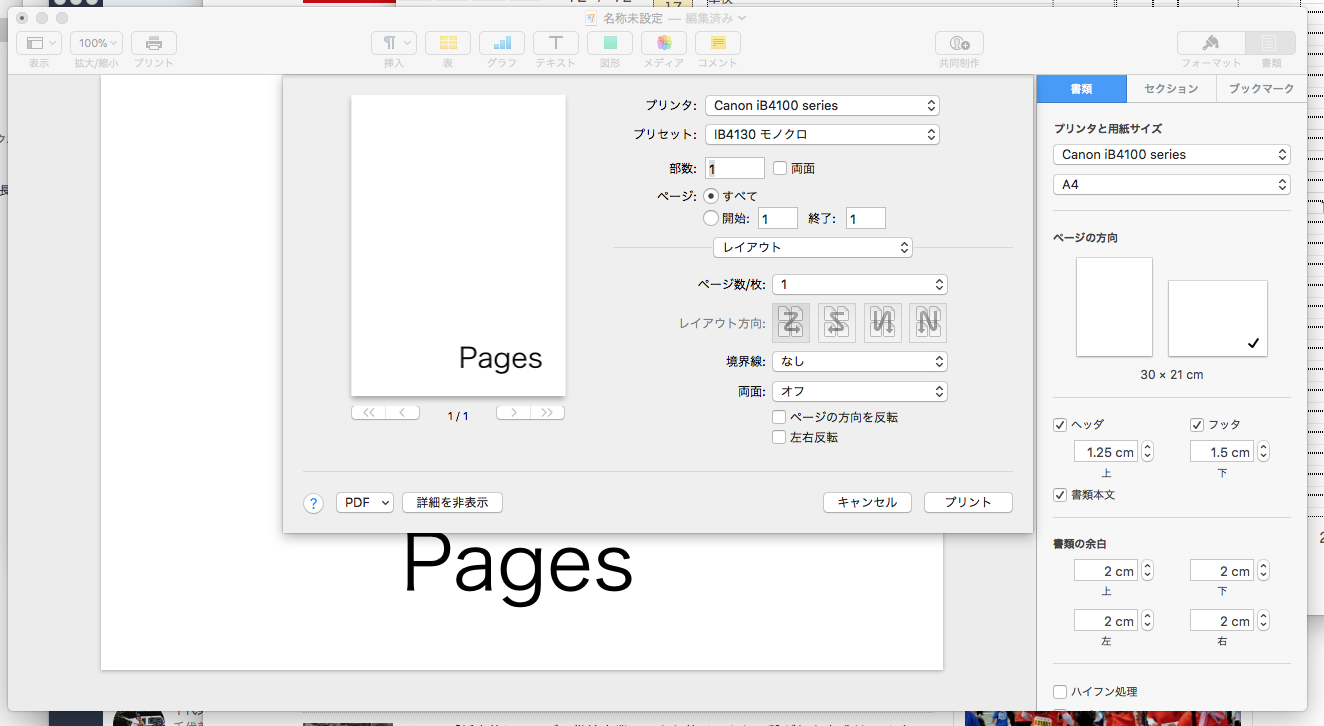This screenshot has width=1324, height=726.
Task: Open the プリセット dropdown
Action: pyautogui.click(x=822, y=134)
